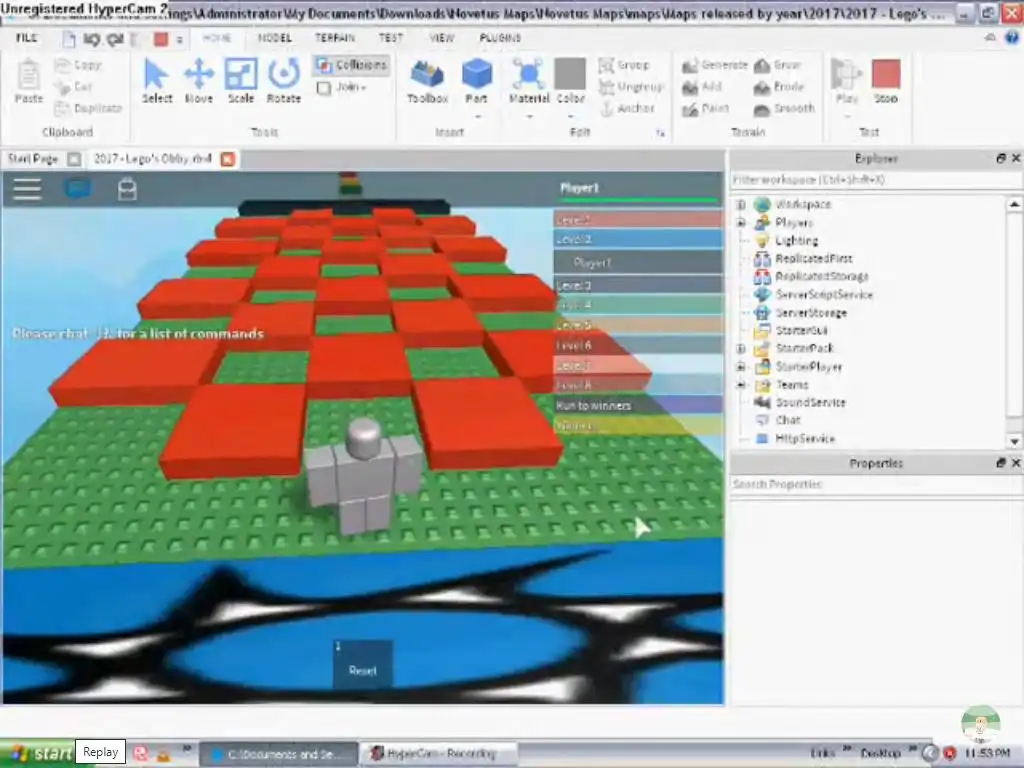The image size is (1024, 768).
Task: Close the Lego's Obby document tab
Action: click(x=227, y=159)
